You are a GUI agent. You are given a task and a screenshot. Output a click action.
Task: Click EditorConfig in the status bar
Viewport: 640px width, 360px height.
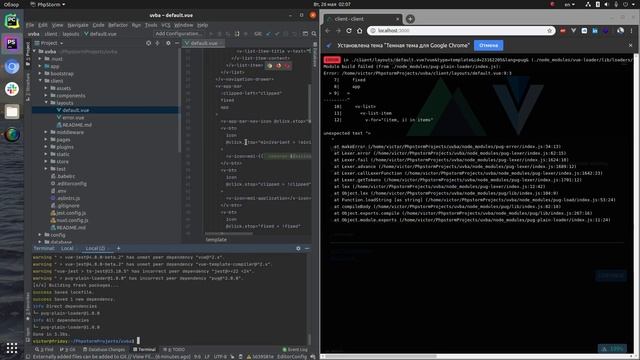[x=292, y=357]
